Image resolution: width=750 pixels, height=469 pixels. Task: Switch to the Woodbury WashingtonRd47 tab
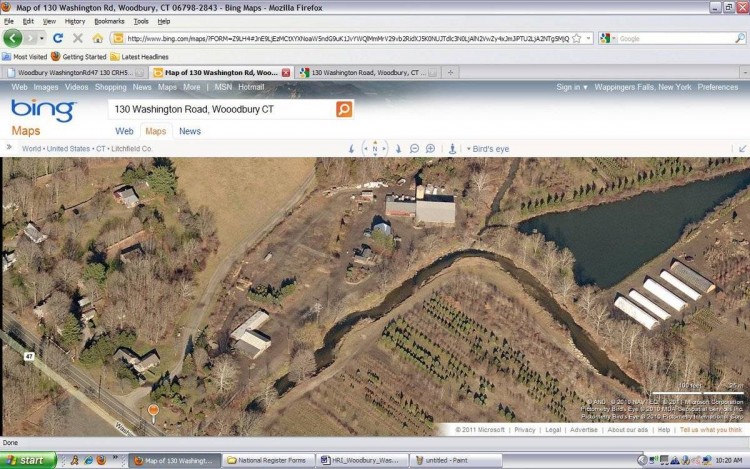tap(74, 73)
